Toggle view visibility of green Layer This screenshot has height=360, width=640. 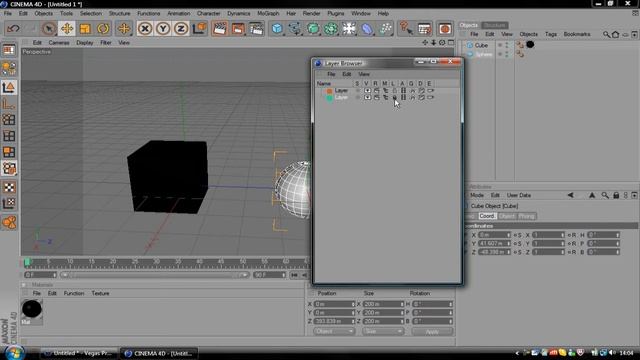click(367, 98)
